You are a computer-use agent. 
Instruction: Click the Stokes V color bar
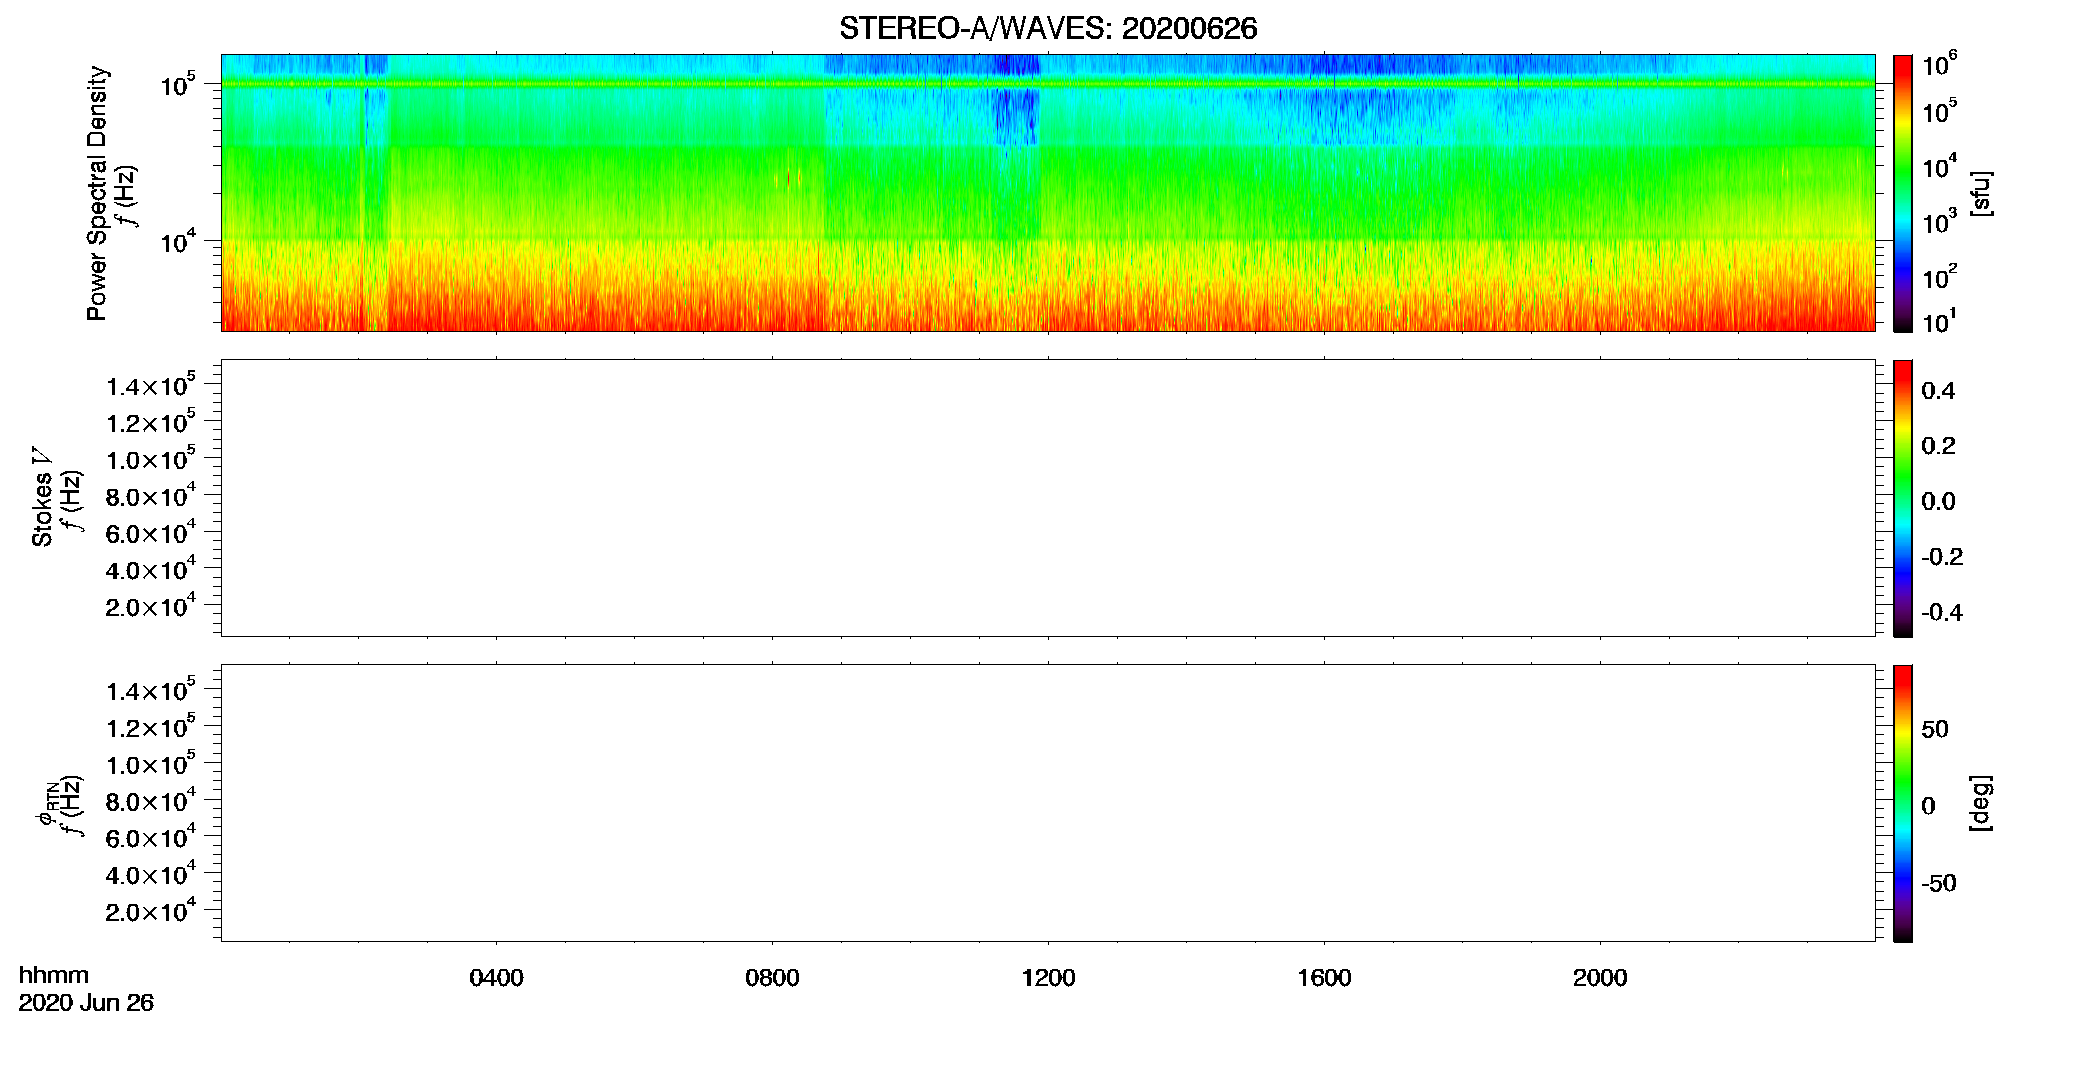click(x=1903, y=498)
